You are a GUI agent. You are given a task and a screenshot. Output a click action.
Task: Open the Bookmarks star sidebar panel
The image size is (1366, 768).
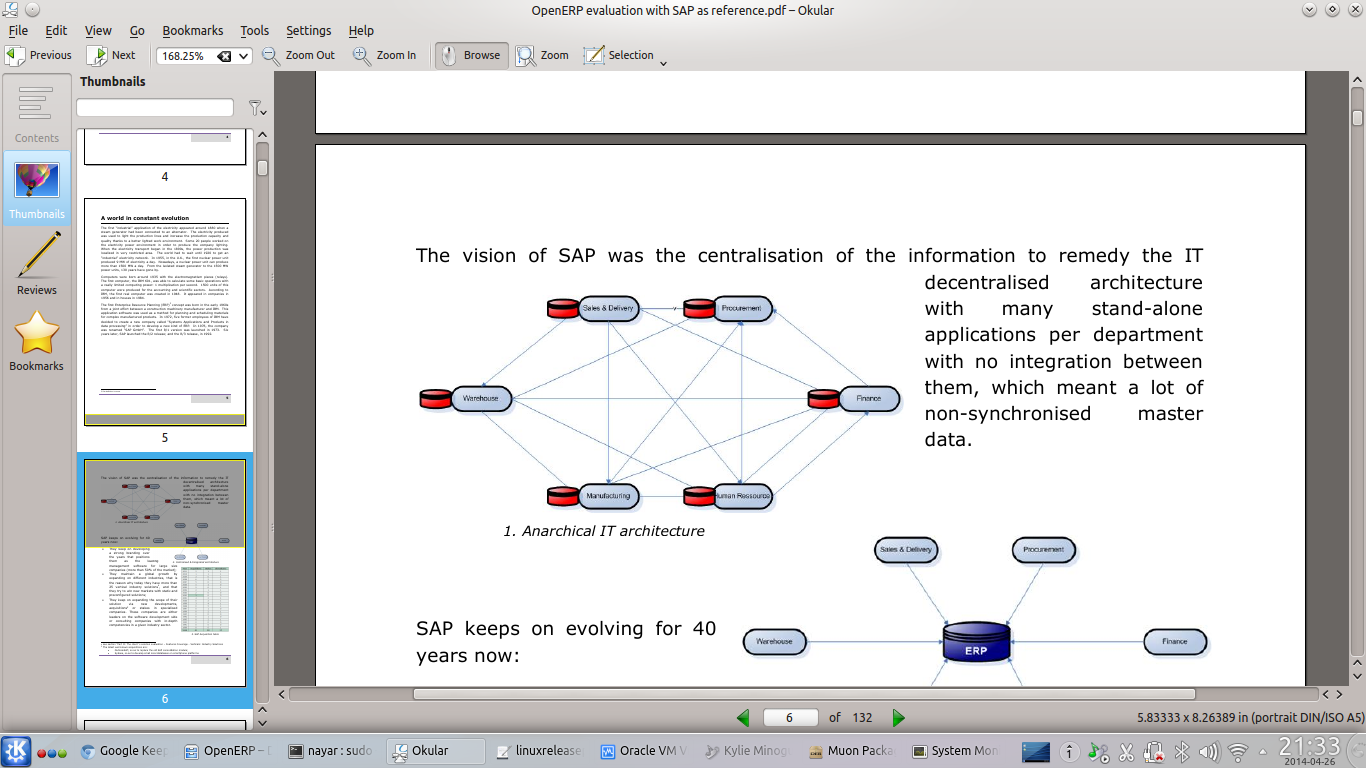click(36, 340)
